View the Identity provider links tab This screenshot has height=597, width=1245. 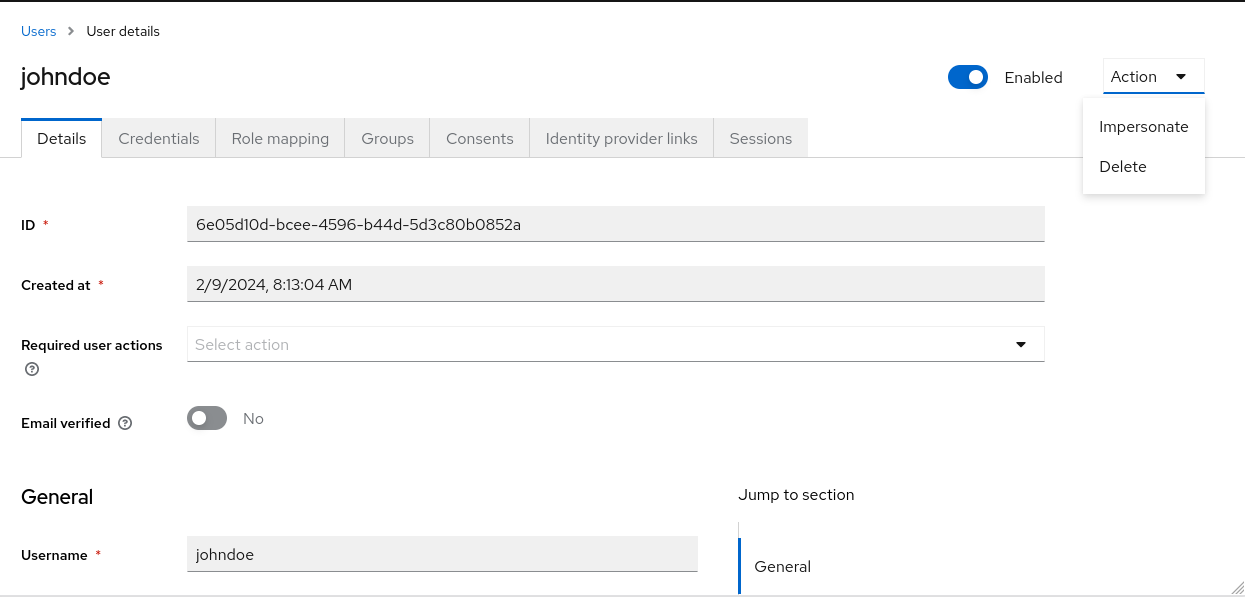pyautogui.click(x=621, y=138)
